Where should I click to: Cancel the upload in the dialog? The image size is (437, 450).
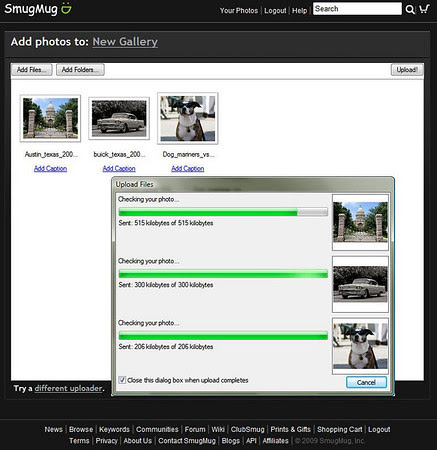(366, 382)
